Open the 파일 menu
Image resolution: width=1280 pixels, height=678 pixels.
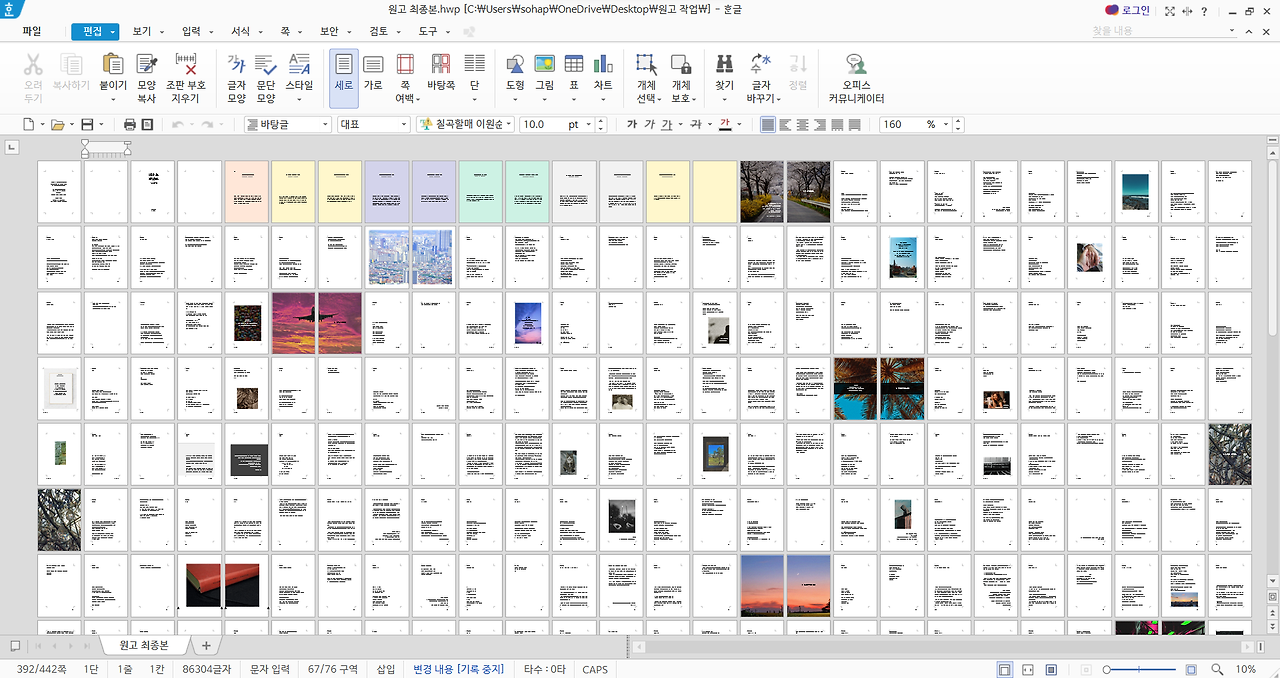[x=32, y=31]
